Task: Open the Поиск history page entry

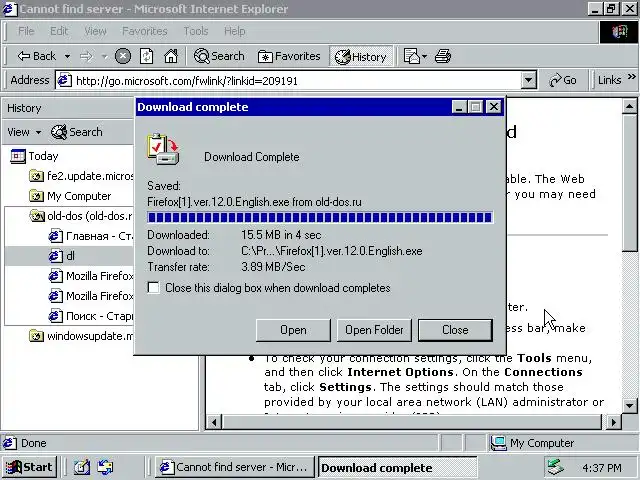Action: click(91, 316)
